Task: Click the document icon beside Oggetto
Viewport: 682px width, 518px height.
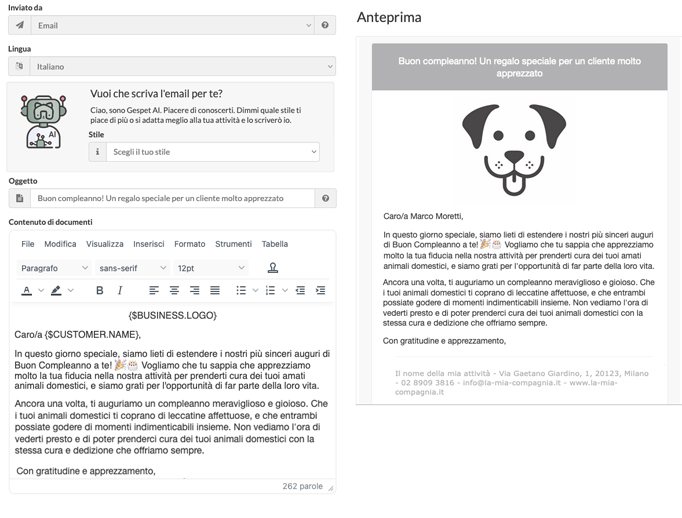Action: coord(20,198)
